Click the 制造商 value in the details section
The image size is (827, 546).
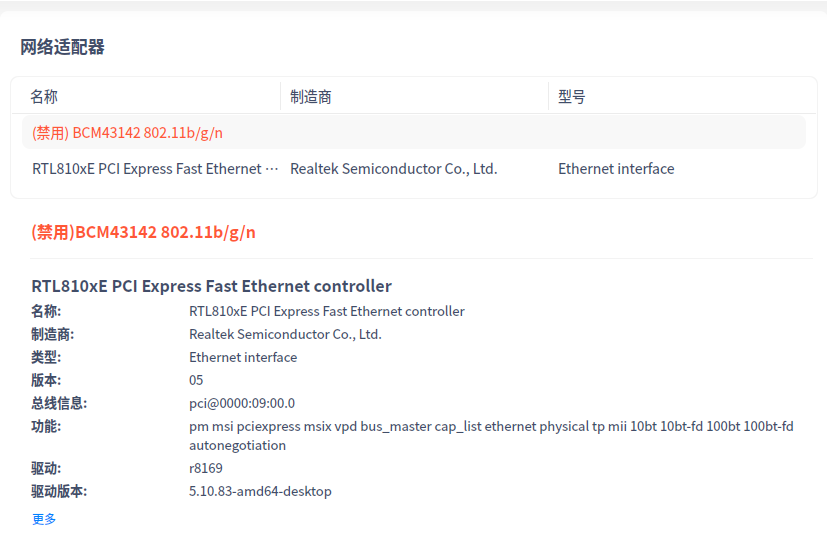[x=285, y=334]
